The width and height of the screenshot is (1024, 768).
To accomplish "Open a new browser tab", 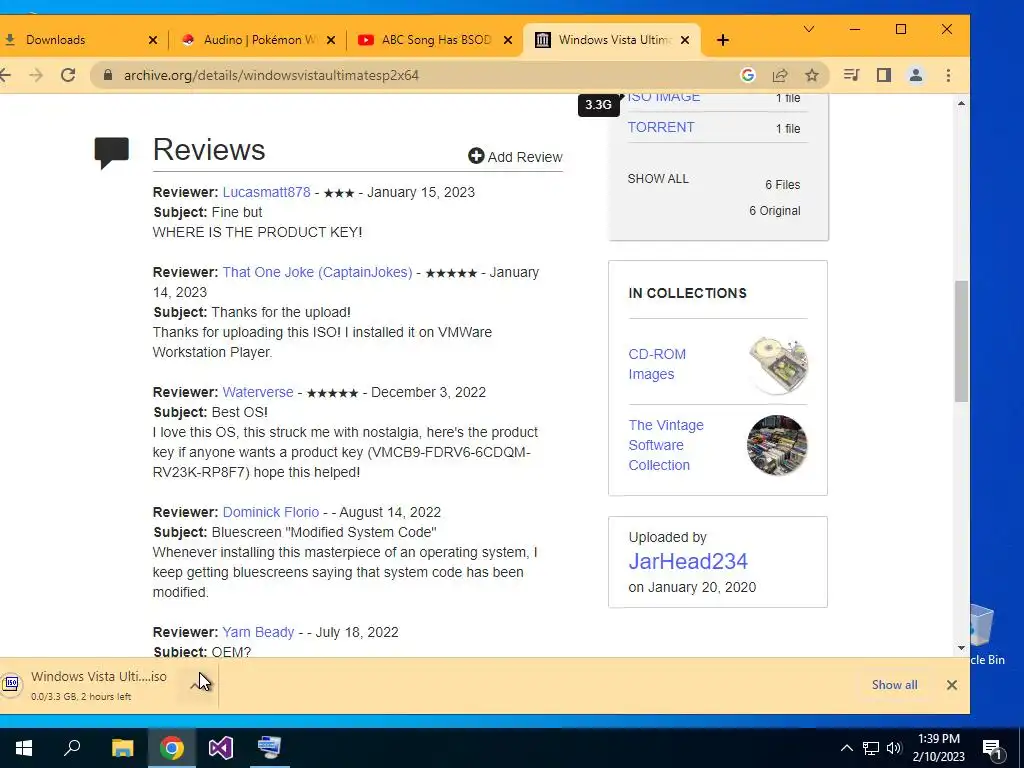I will (x=722, y=40).
